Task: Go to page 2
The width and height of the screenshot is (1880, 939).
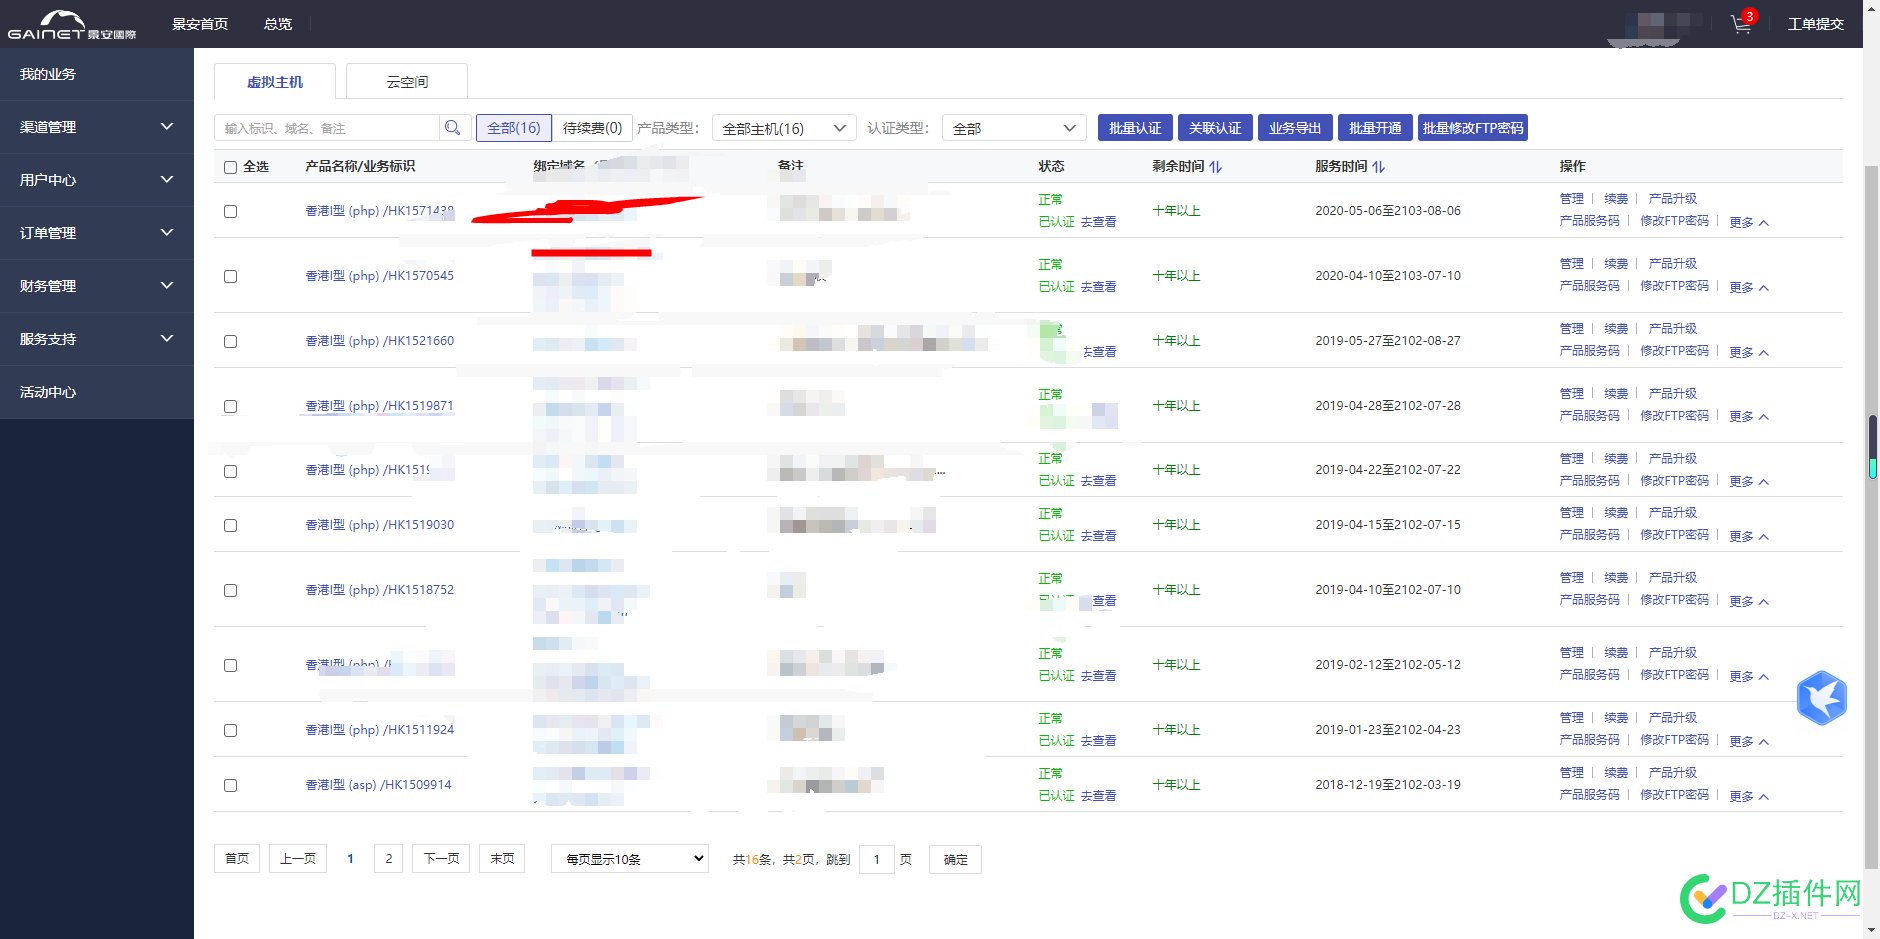Action: [389, 859]
